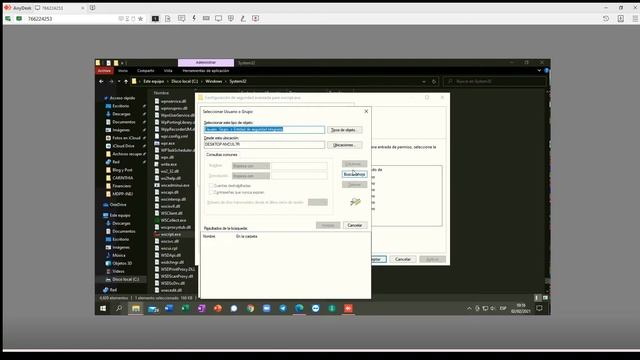This screenshot has height=360, width=640.
Task: Click Columnas button in dialog
Action: pos(354,164)
